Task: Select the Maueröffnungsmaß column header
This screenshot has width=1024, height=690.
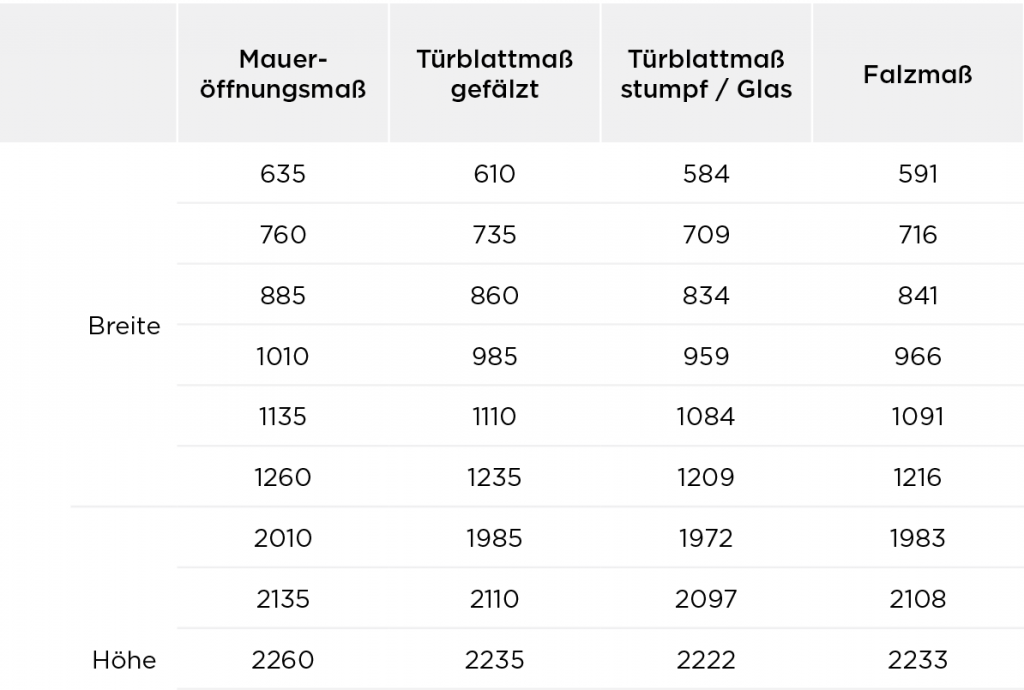Action: 283,74
